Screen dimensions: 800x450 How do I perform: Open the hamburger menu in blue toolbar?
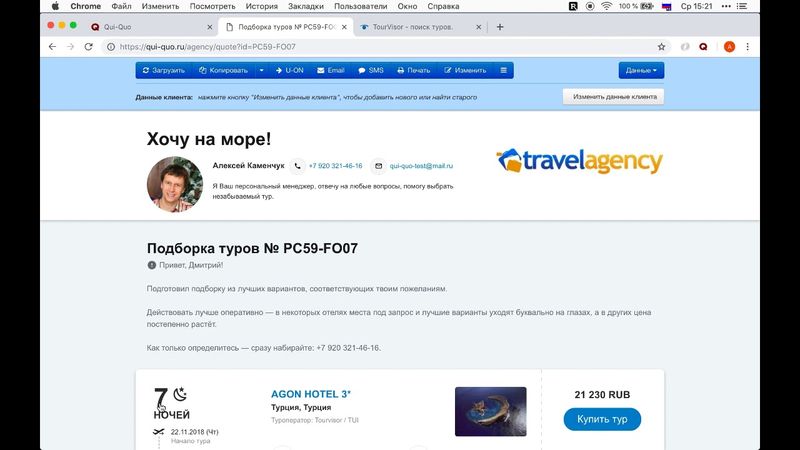504,70
